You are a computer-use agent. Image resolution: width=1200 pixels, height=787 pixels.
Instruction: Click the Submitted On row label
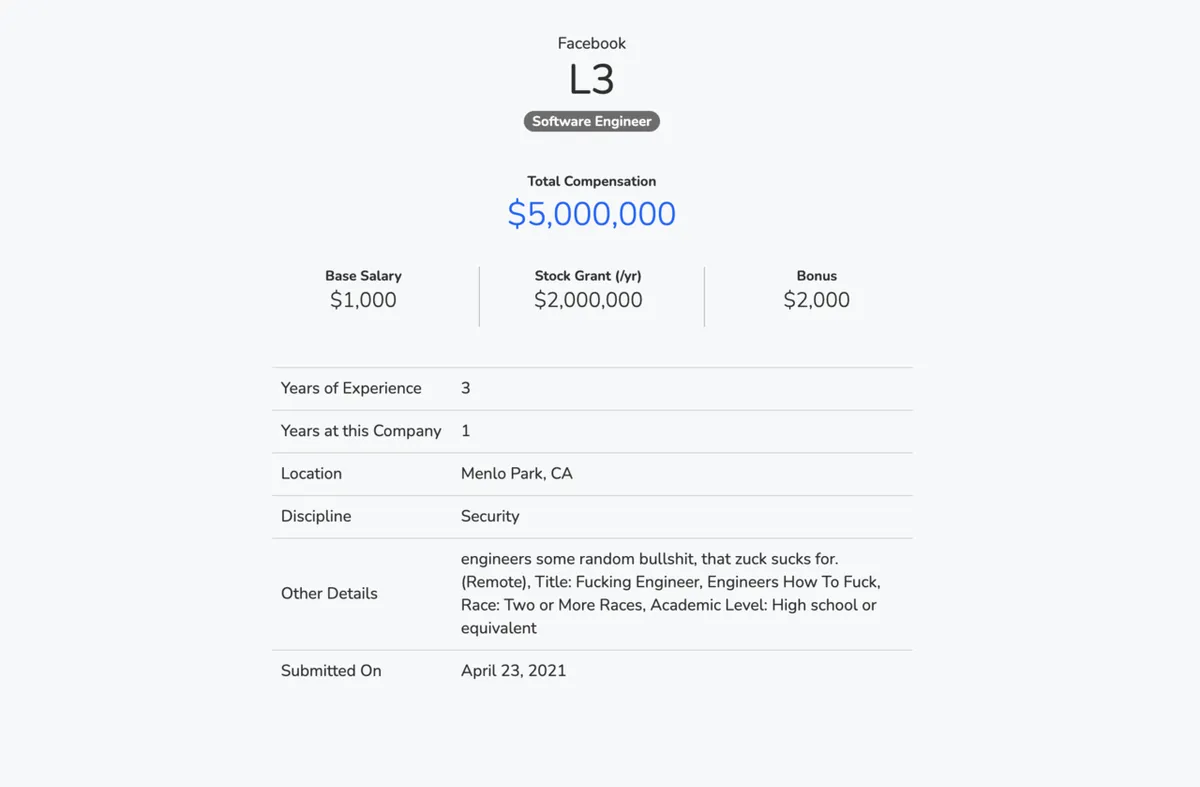pos(331,671)
